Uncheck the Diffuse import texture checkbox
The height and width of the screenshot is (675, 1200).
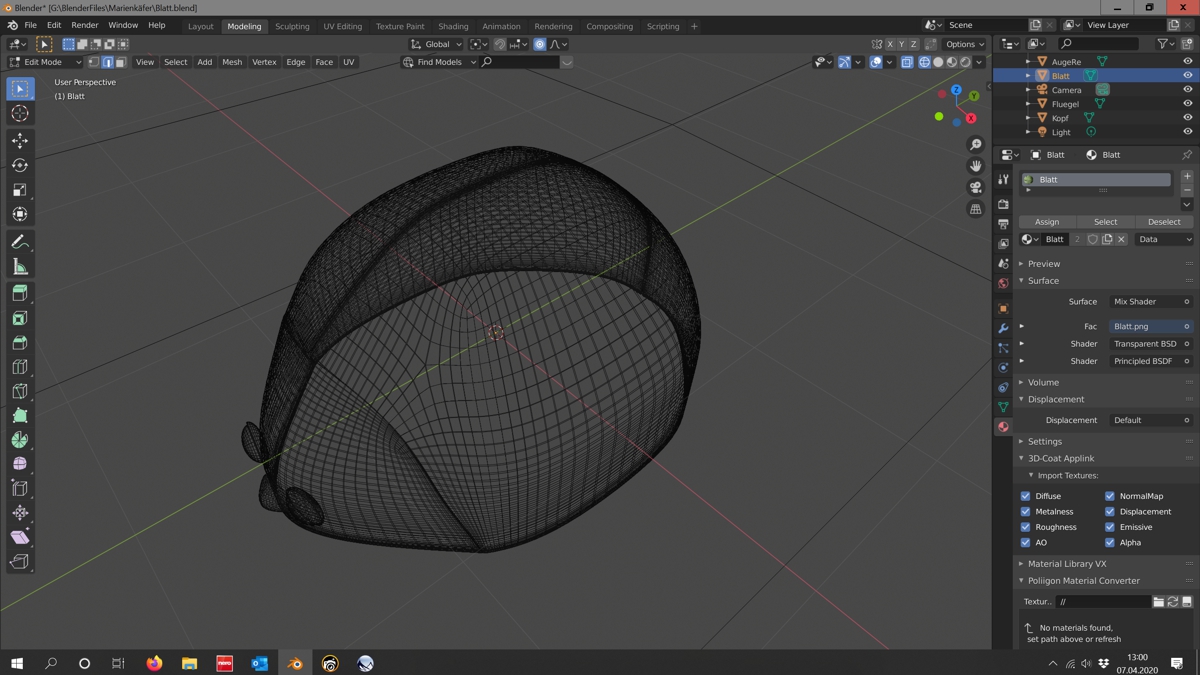[x=1026, y=496]
